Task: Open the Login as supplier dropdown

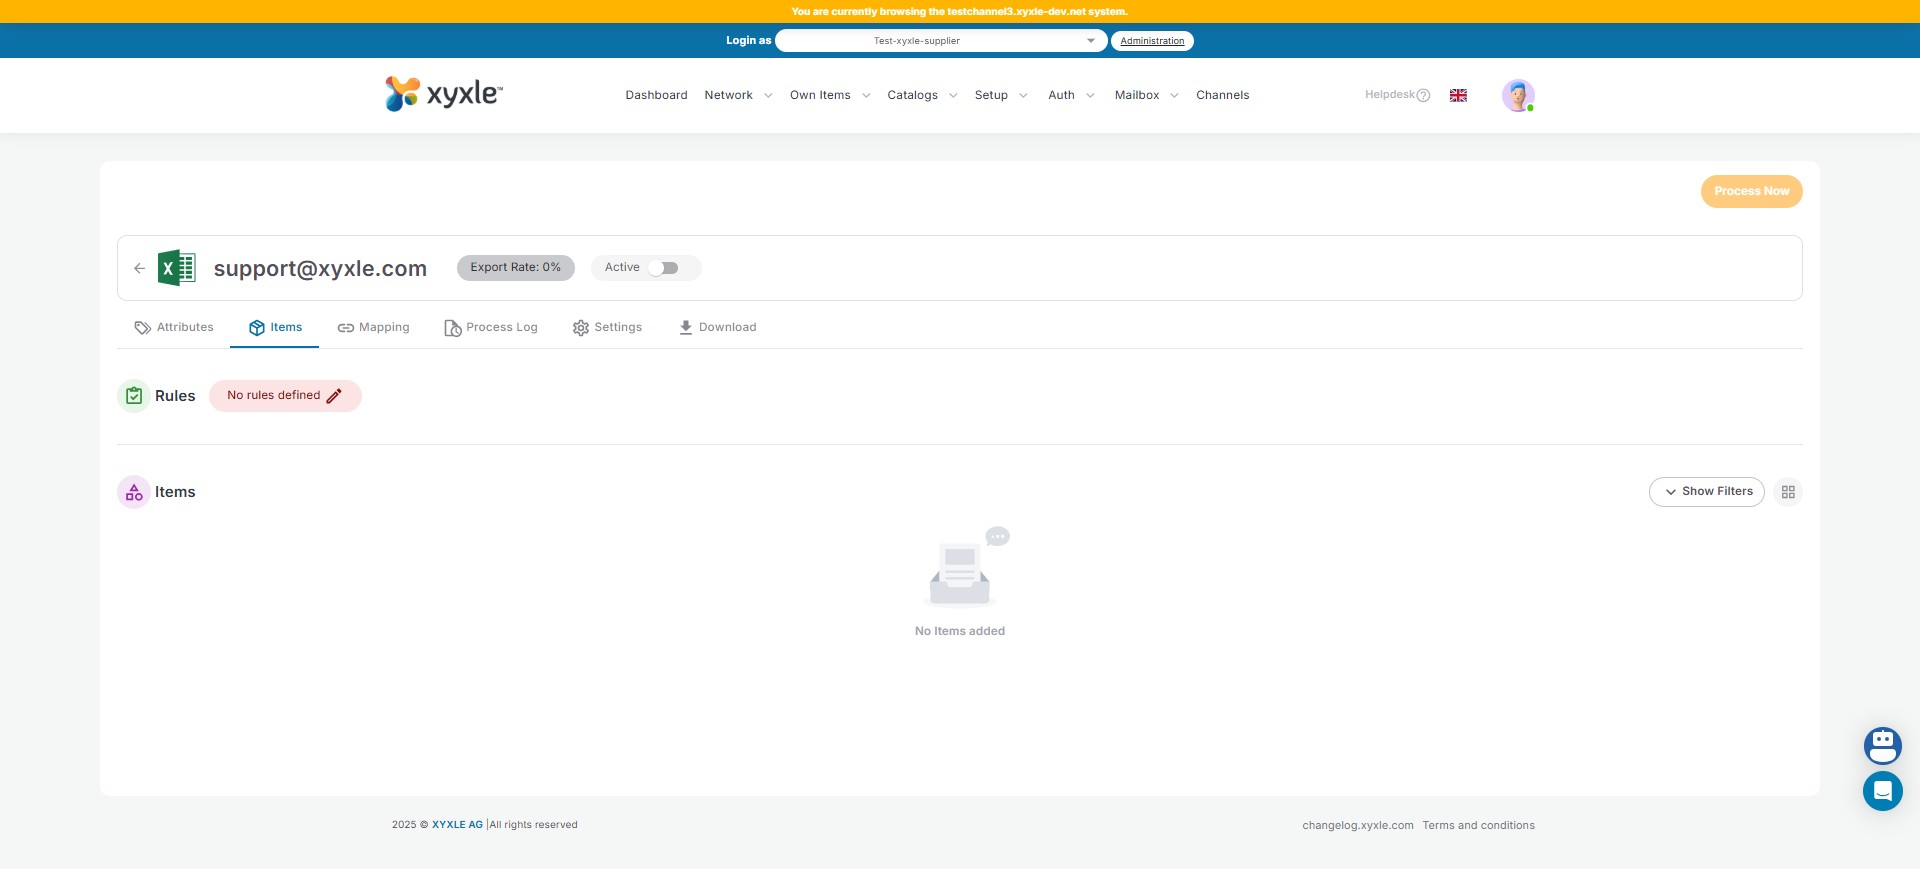Action: point(940,41)
